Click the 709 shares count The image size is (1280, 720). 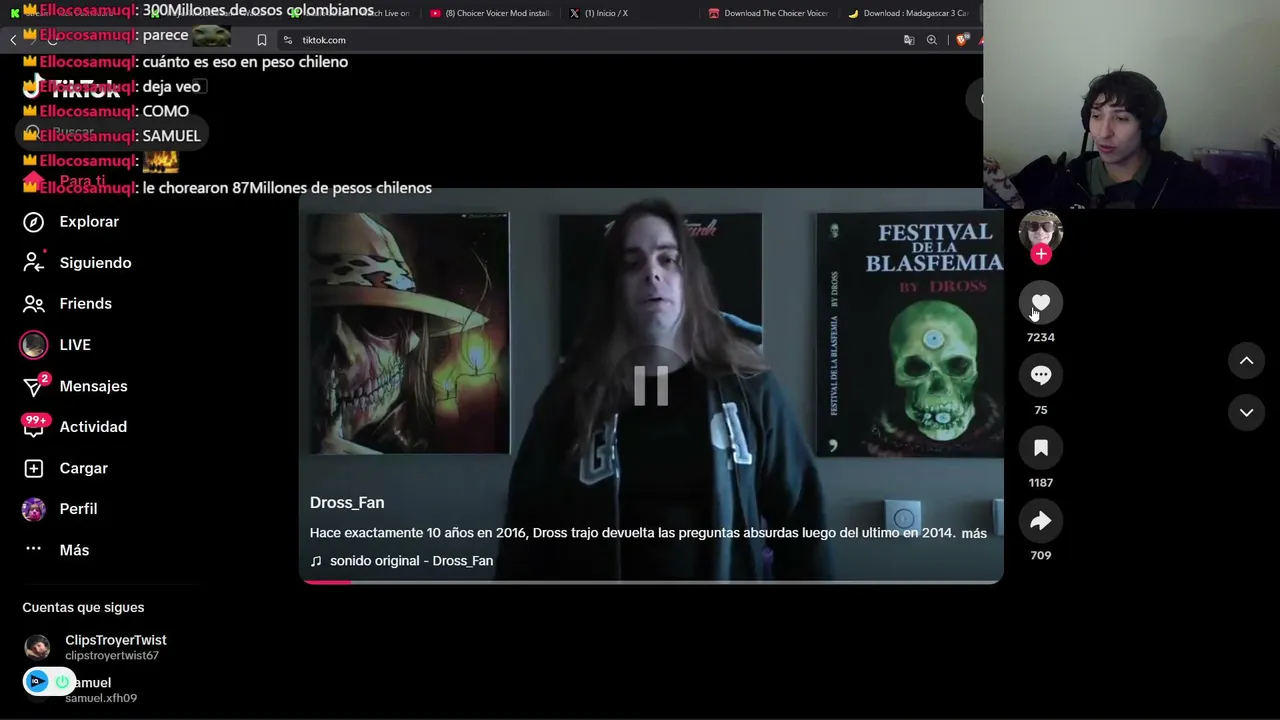click(1041, 556)
